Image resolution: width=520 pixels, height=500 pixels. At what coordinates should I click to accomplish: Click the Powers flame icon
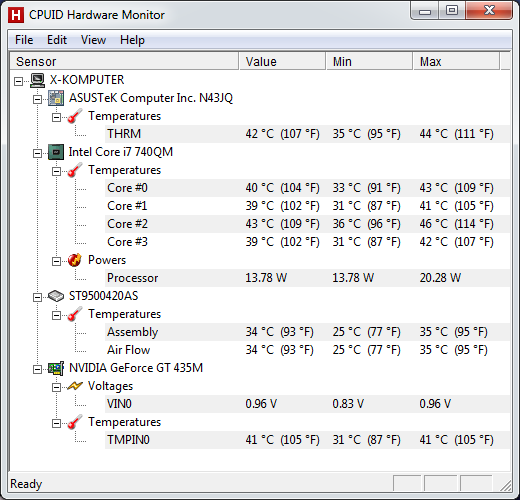coord(75,260)
